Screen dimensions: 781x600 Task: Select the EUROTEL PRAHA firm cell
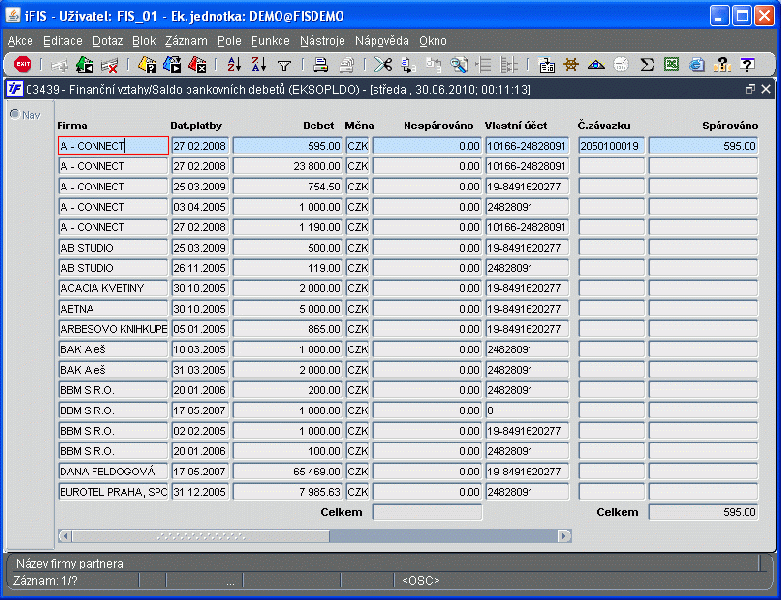coord(114,492)
